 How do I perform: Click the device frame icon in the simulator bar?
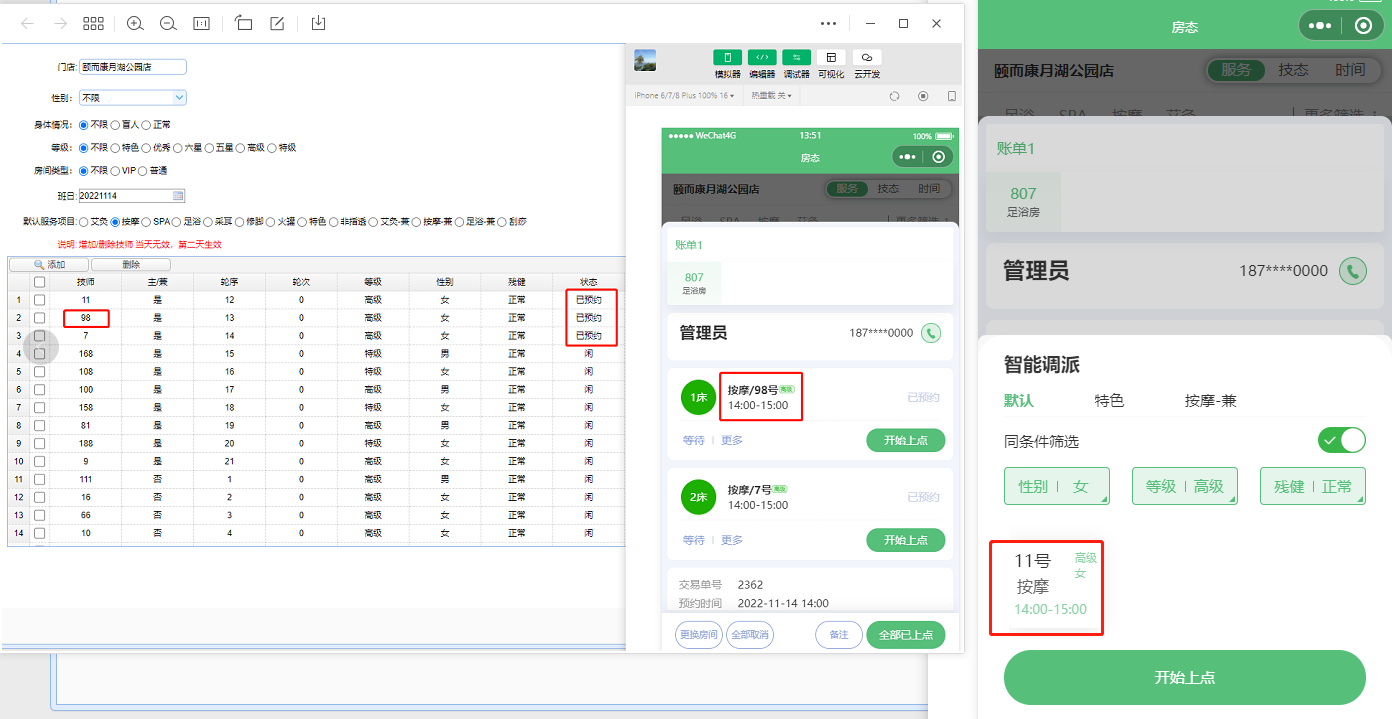pos(951,96)
